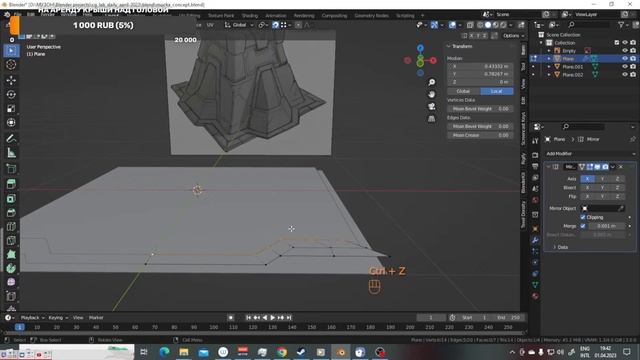This screenshot has height=360, width=640.
Task: Select Global in Transform panel
Action: click(464, 91)
